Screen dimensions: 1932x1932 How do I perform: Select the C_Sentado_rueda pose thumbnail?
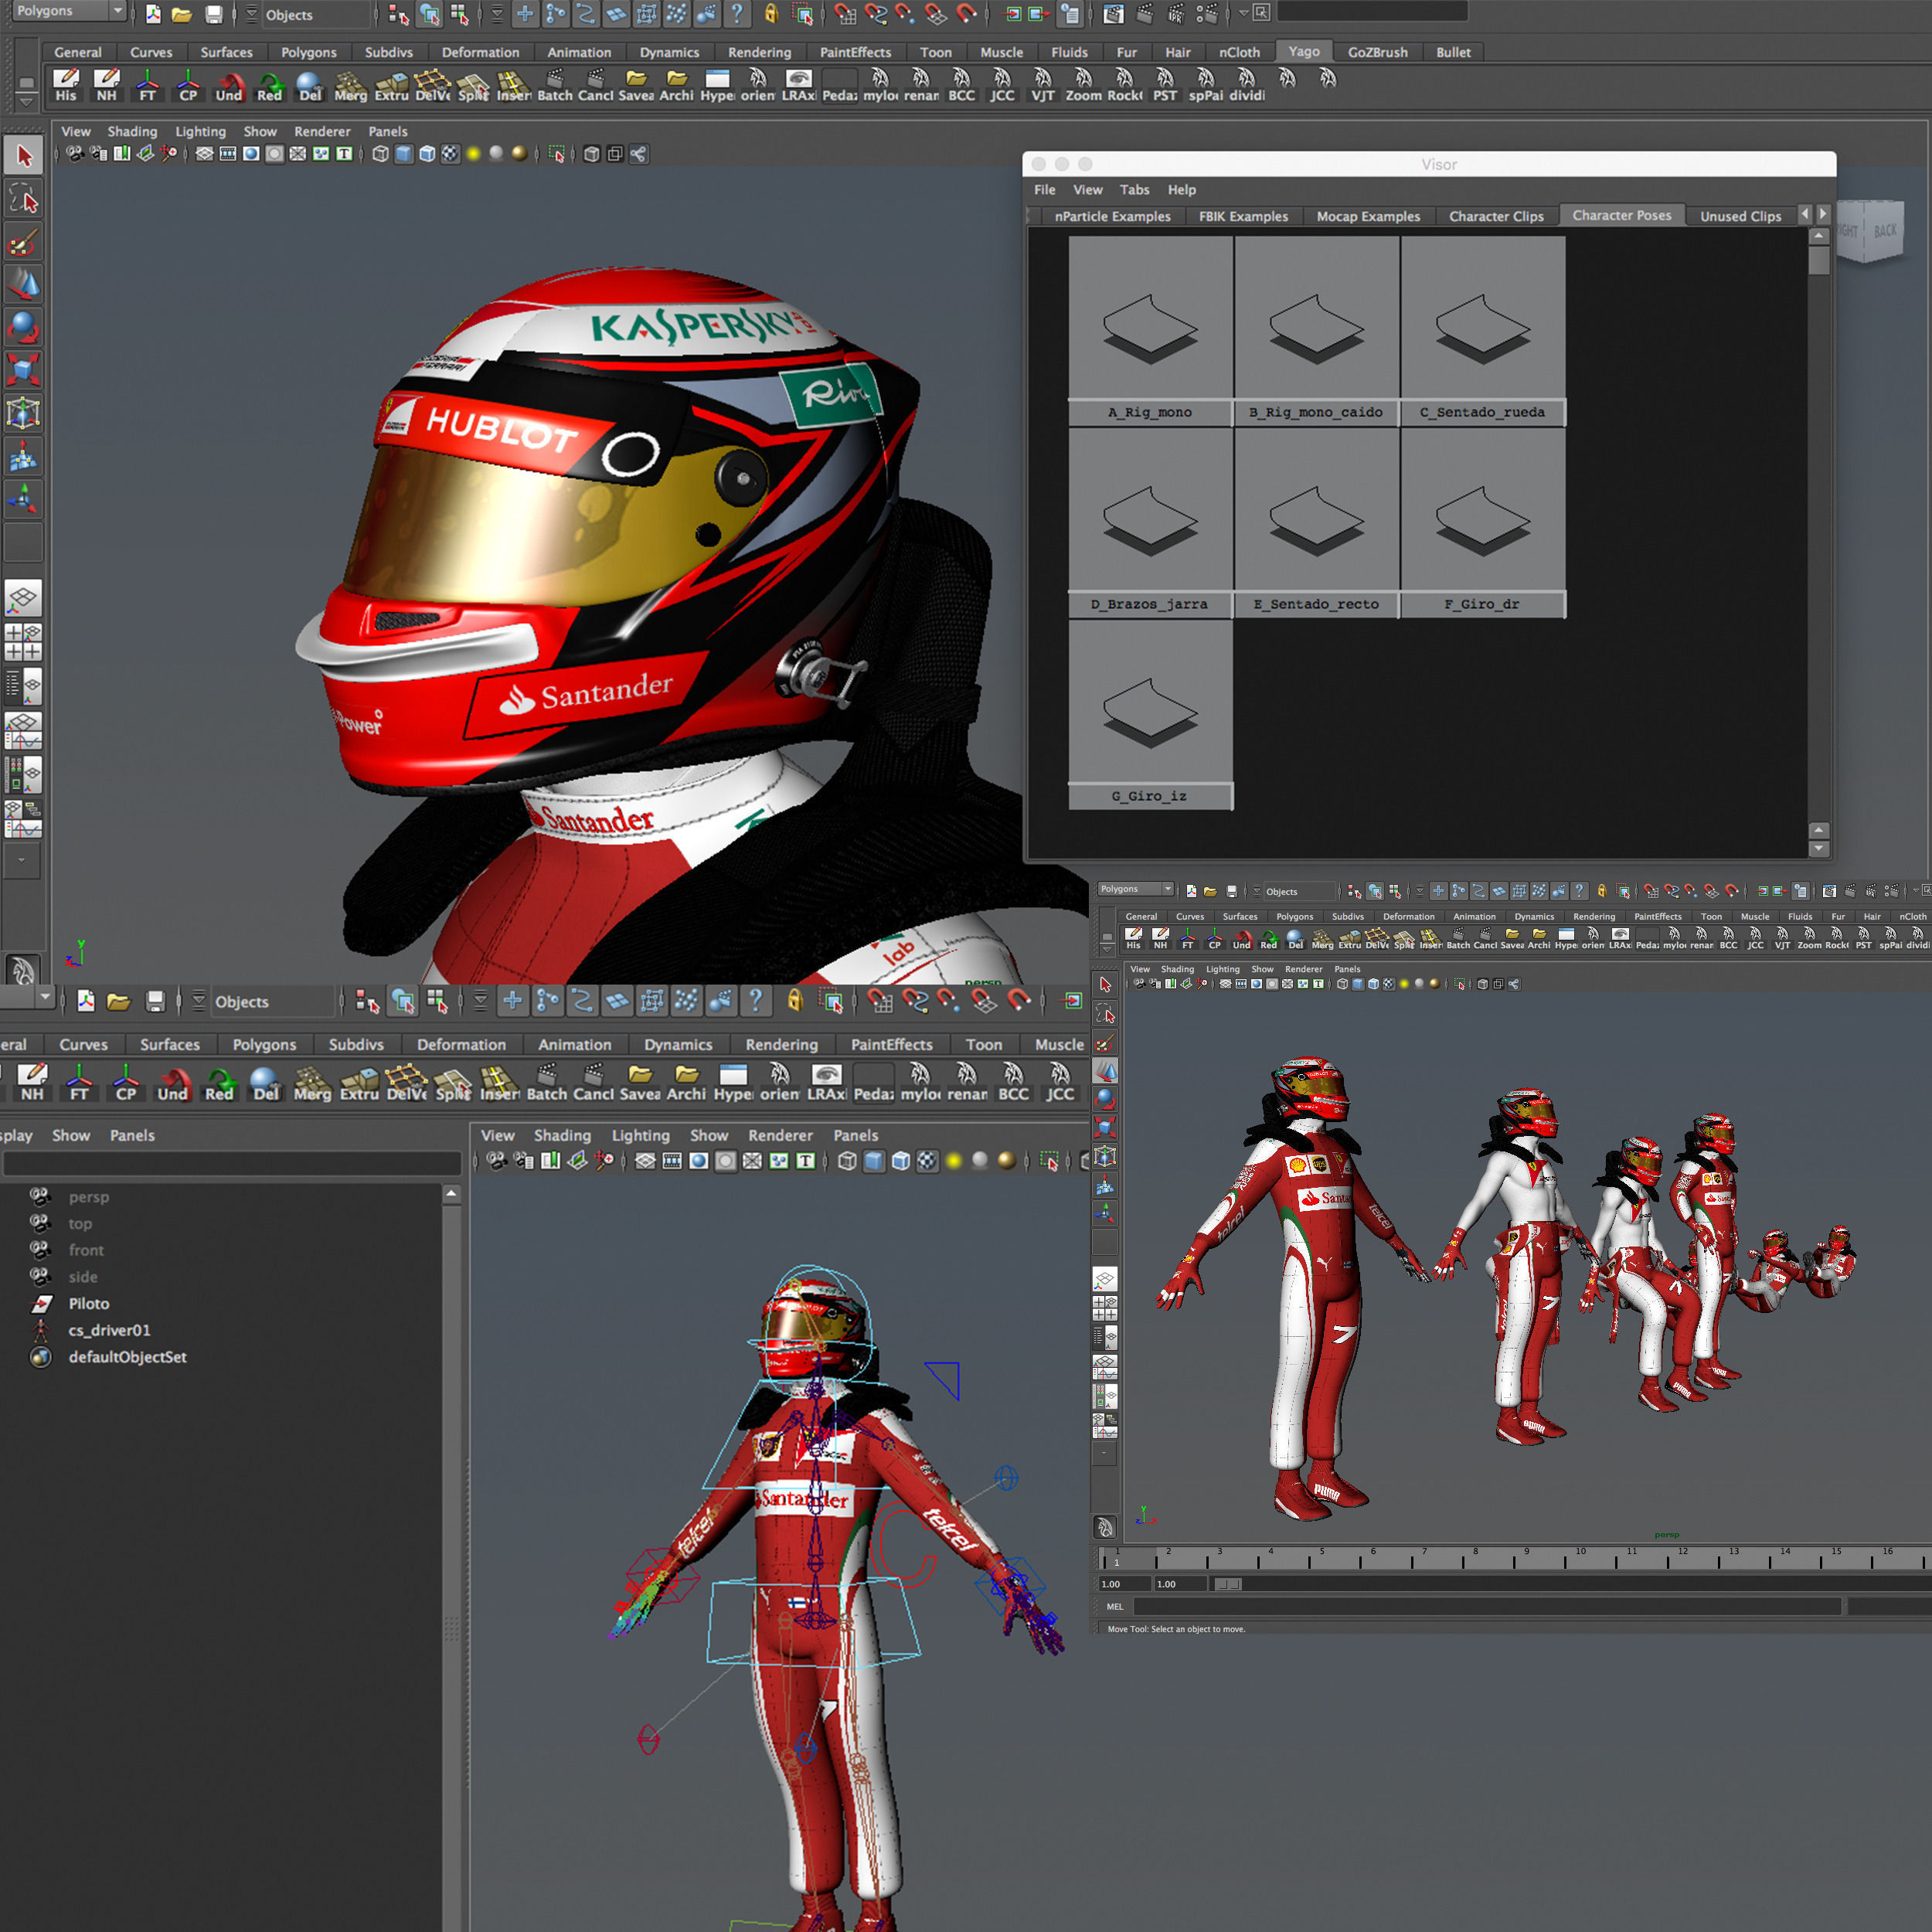[1482, 318]
